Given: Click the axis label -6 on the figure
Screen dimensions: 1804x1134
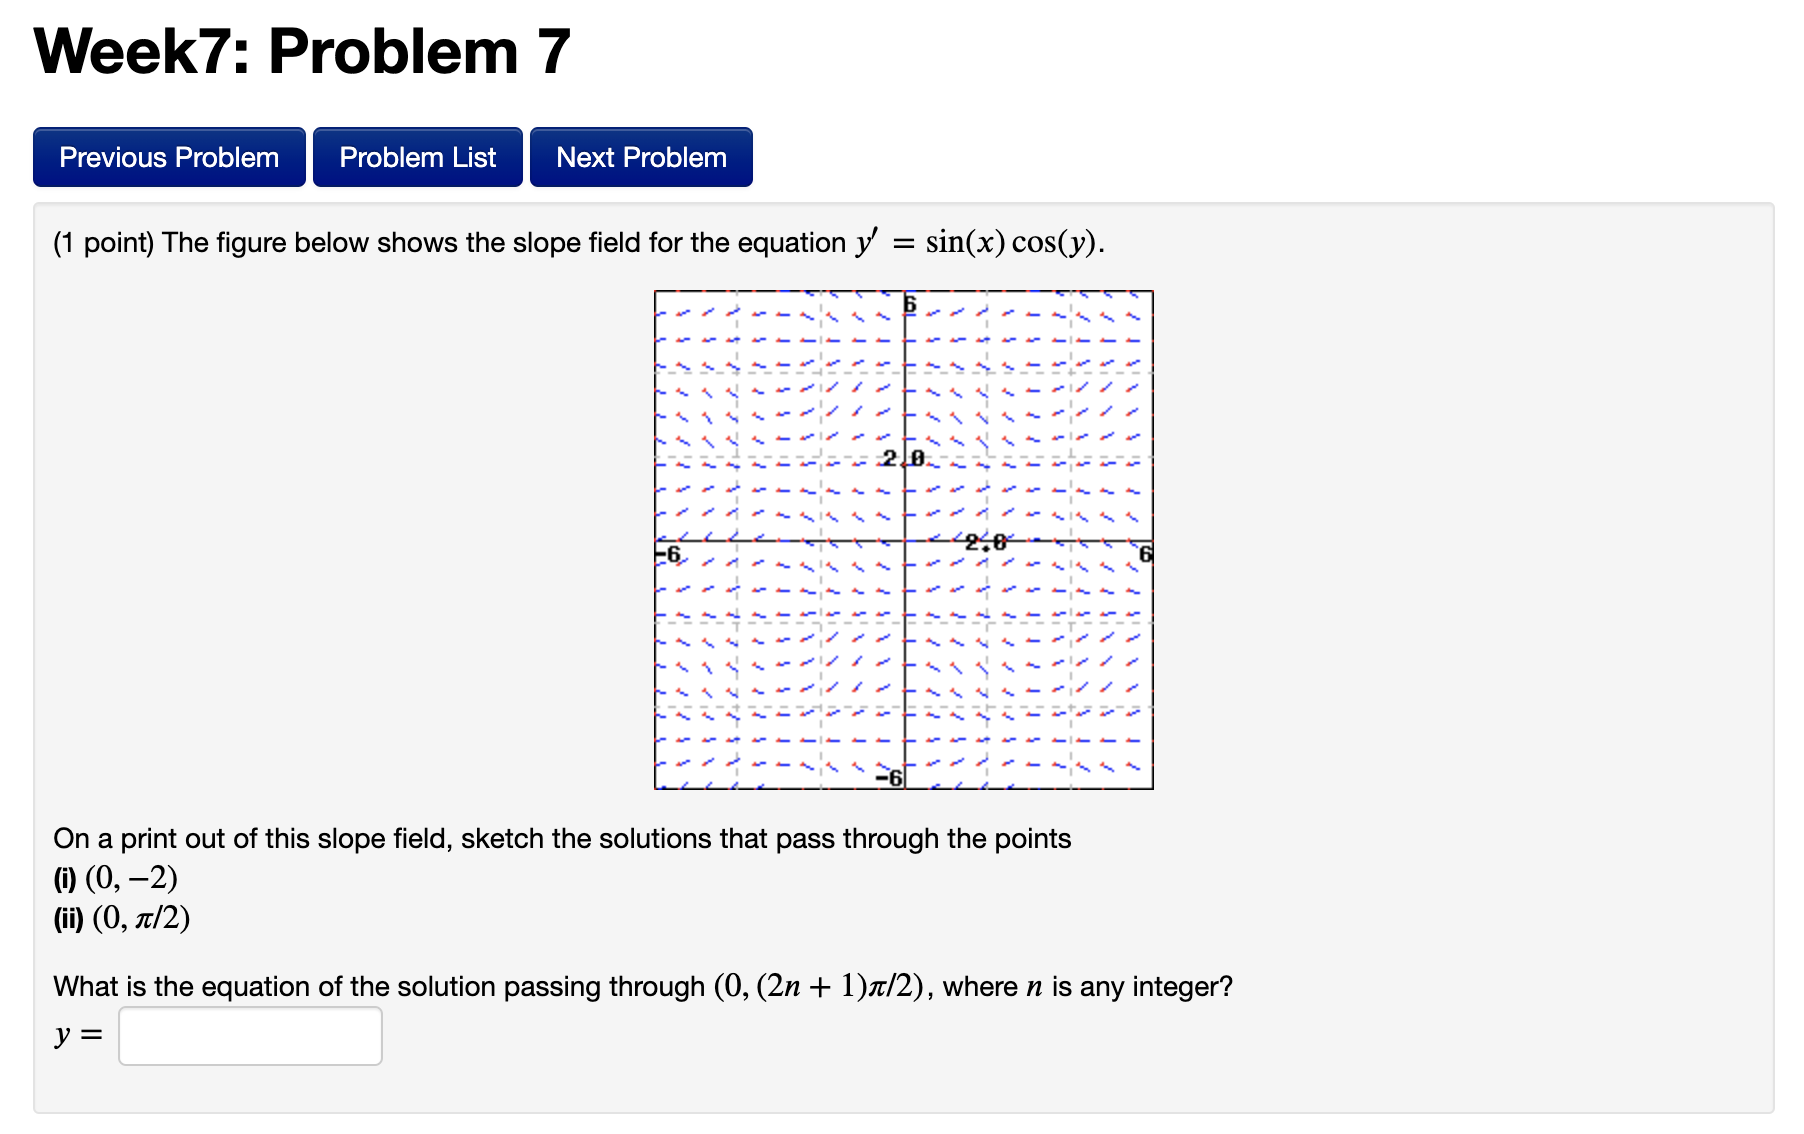Looking at the screenshot, I should pyautogui.click(x=887, y=775).
